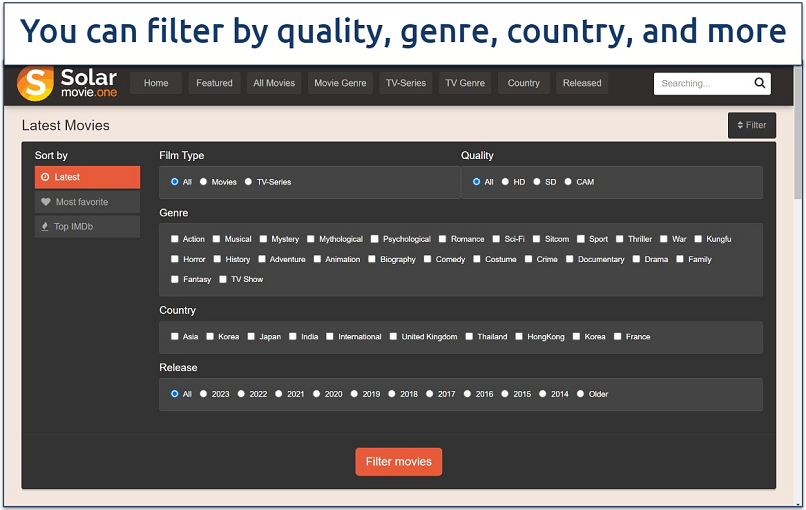Click the Home navigation link
Image resolution: width=806 pixels, height=510 pixels.
156,84
